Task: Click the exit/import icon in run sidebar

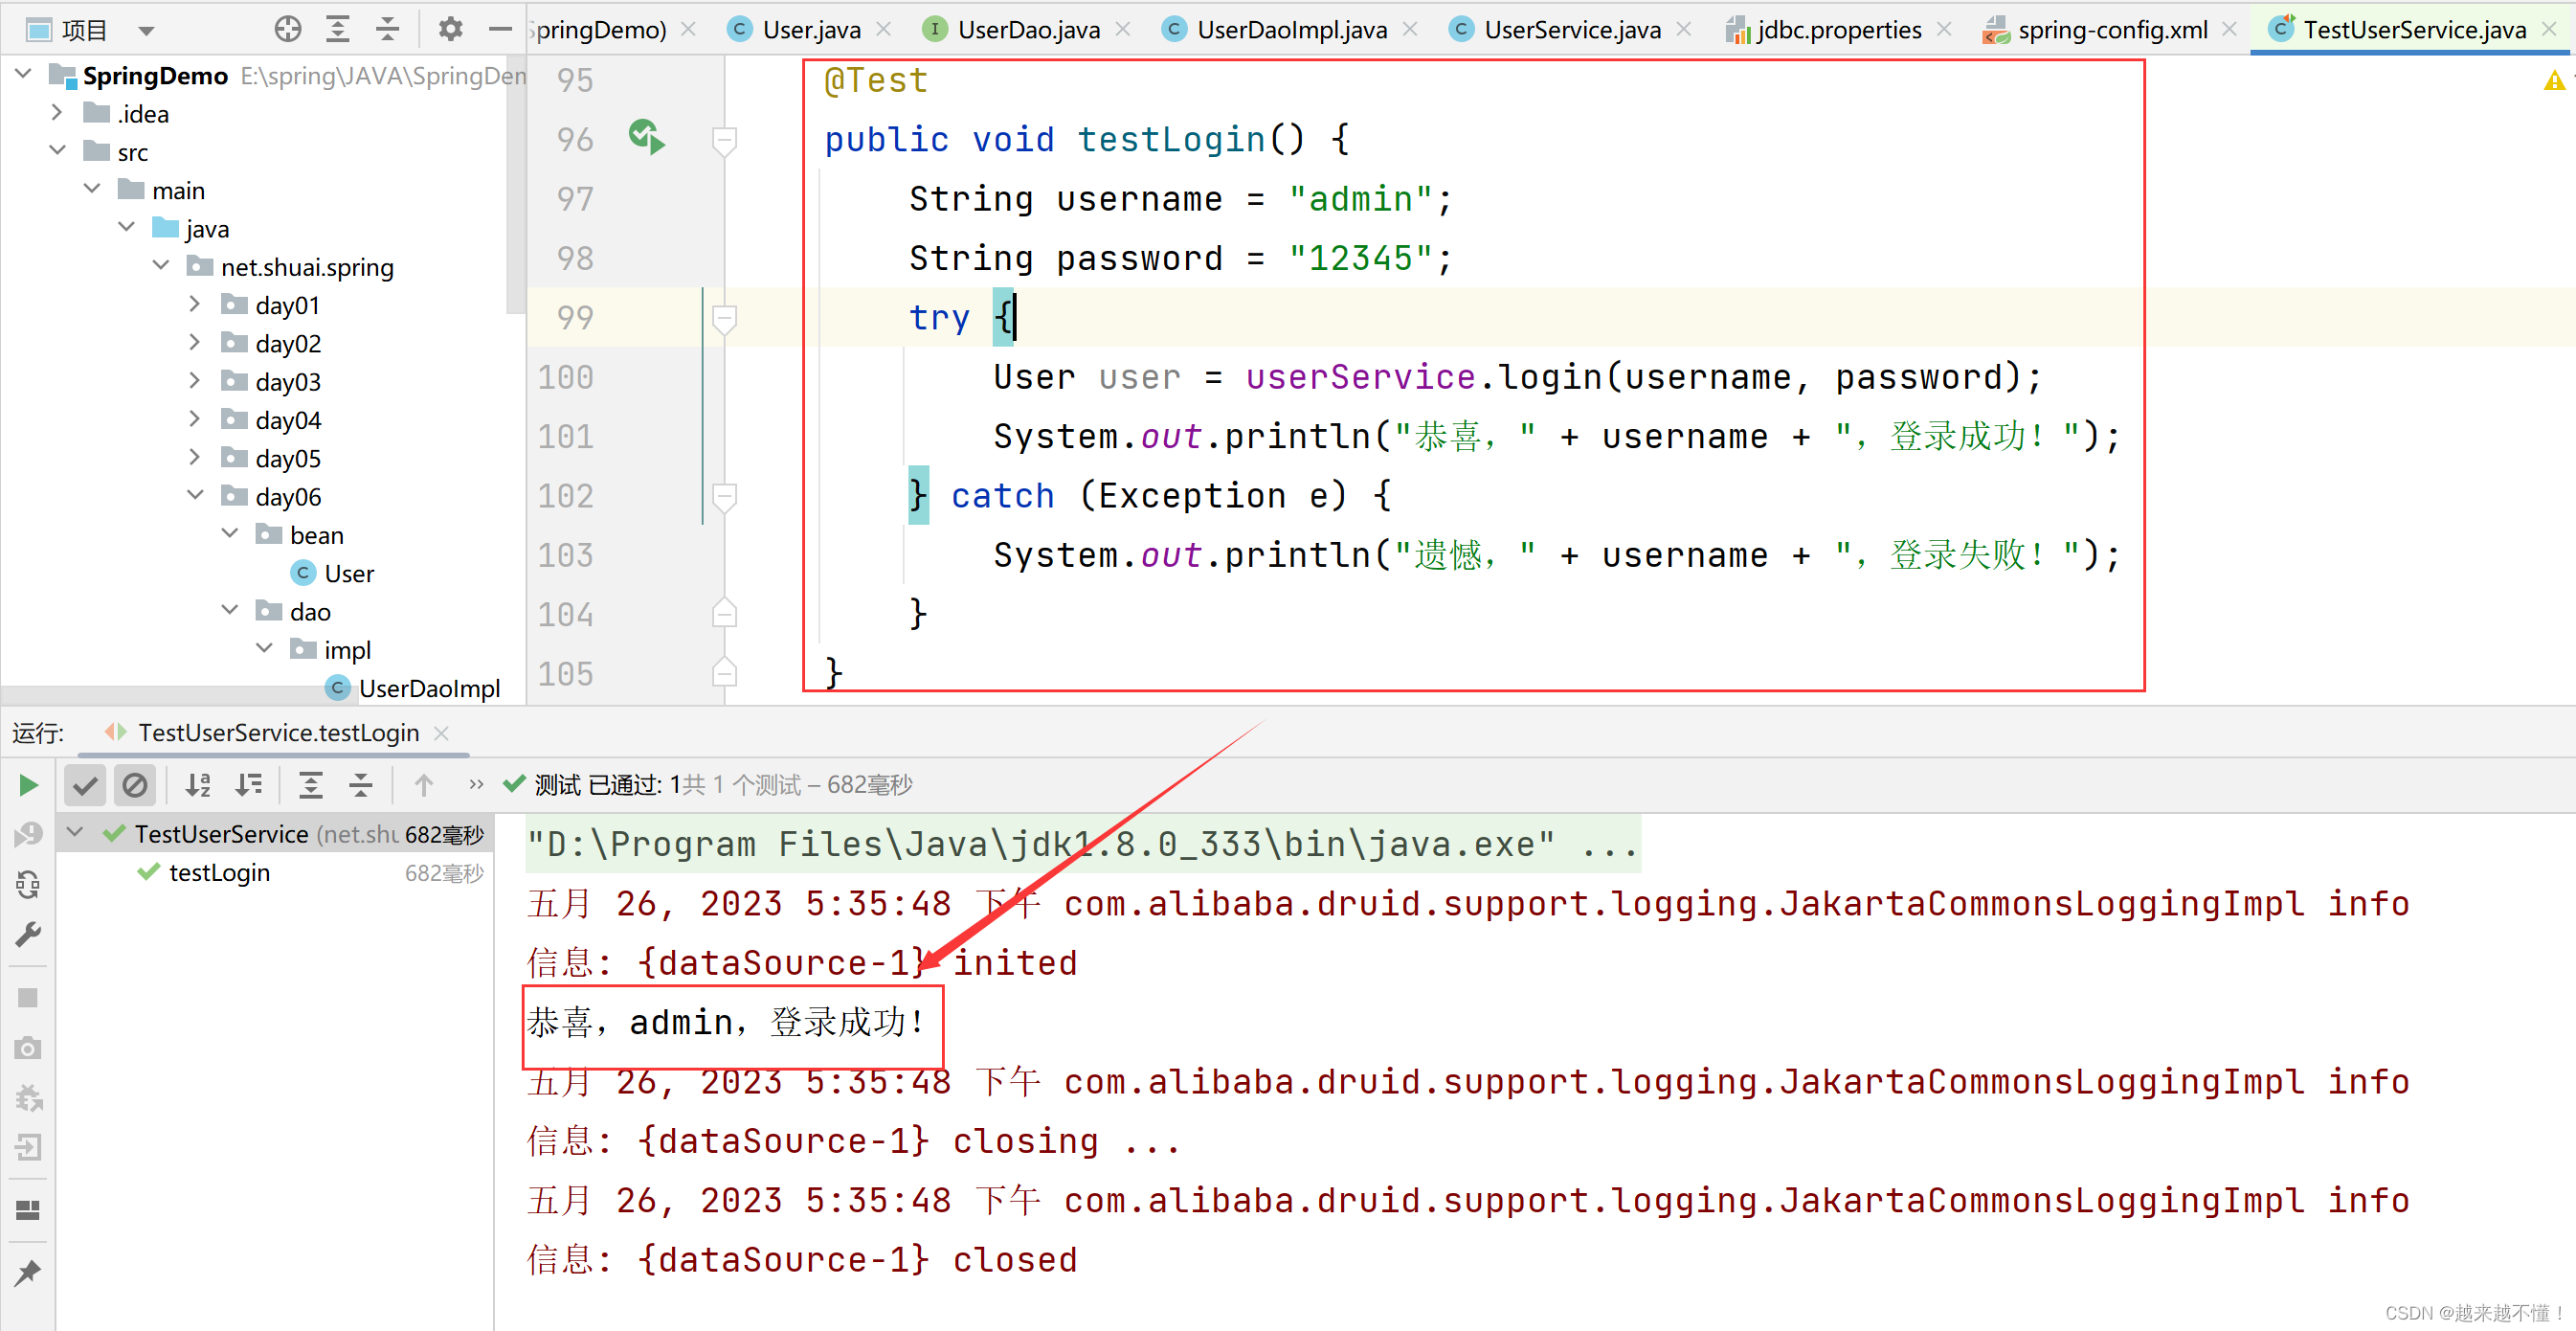Action: coord(29,1147)
